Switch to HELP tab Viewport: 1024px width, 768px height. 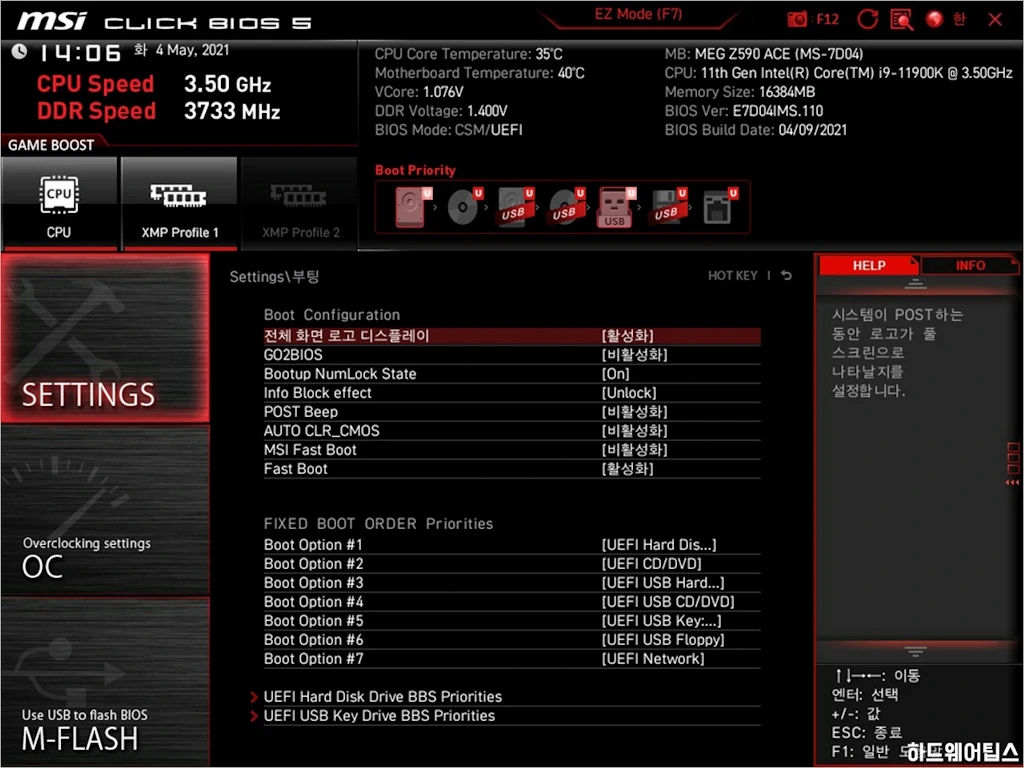pyautogui.click(x=869, y=265)
